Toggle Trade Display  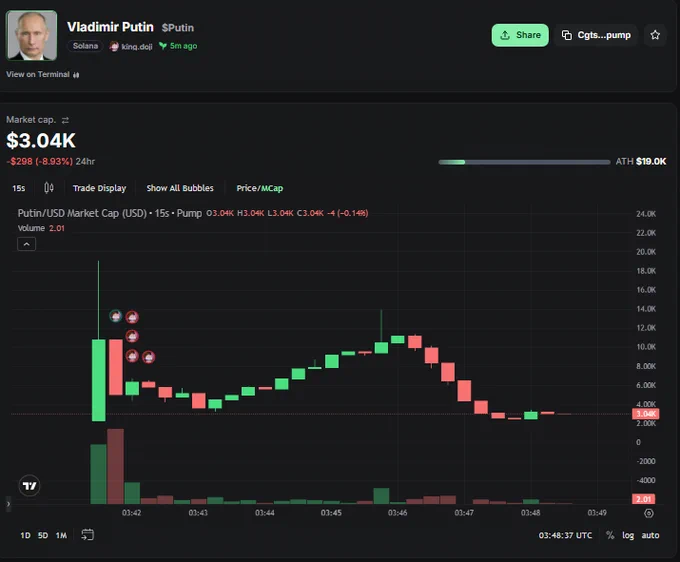point(99,188)
